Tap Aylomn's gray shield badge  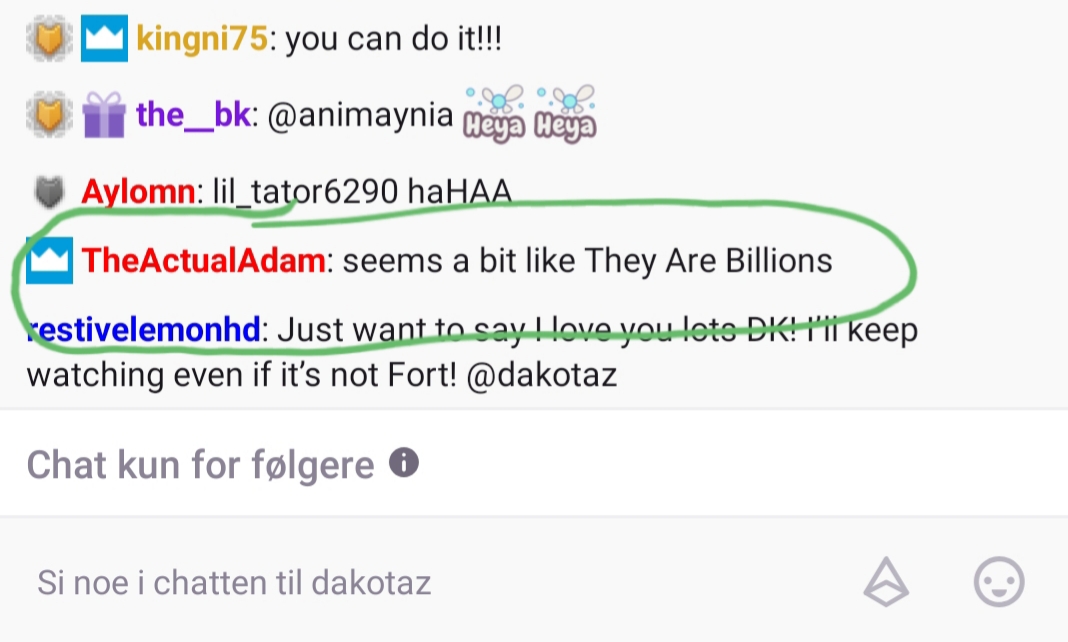click(49, 191)
